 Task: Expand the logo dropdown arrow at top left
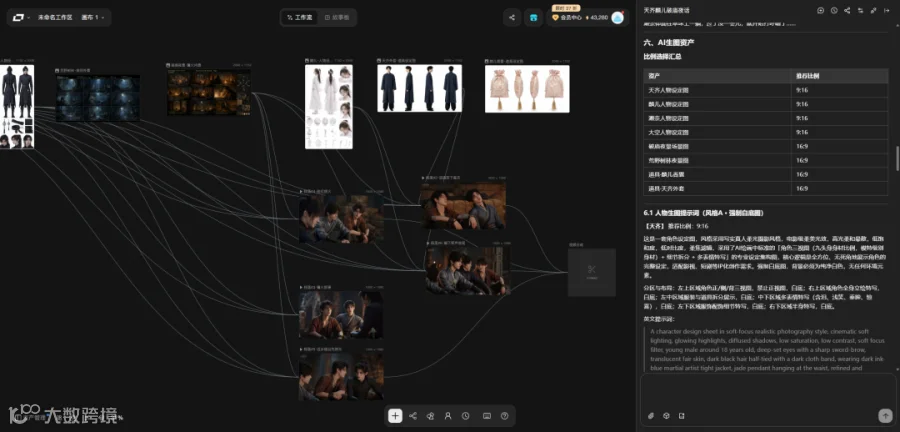(x=29, y=18)
